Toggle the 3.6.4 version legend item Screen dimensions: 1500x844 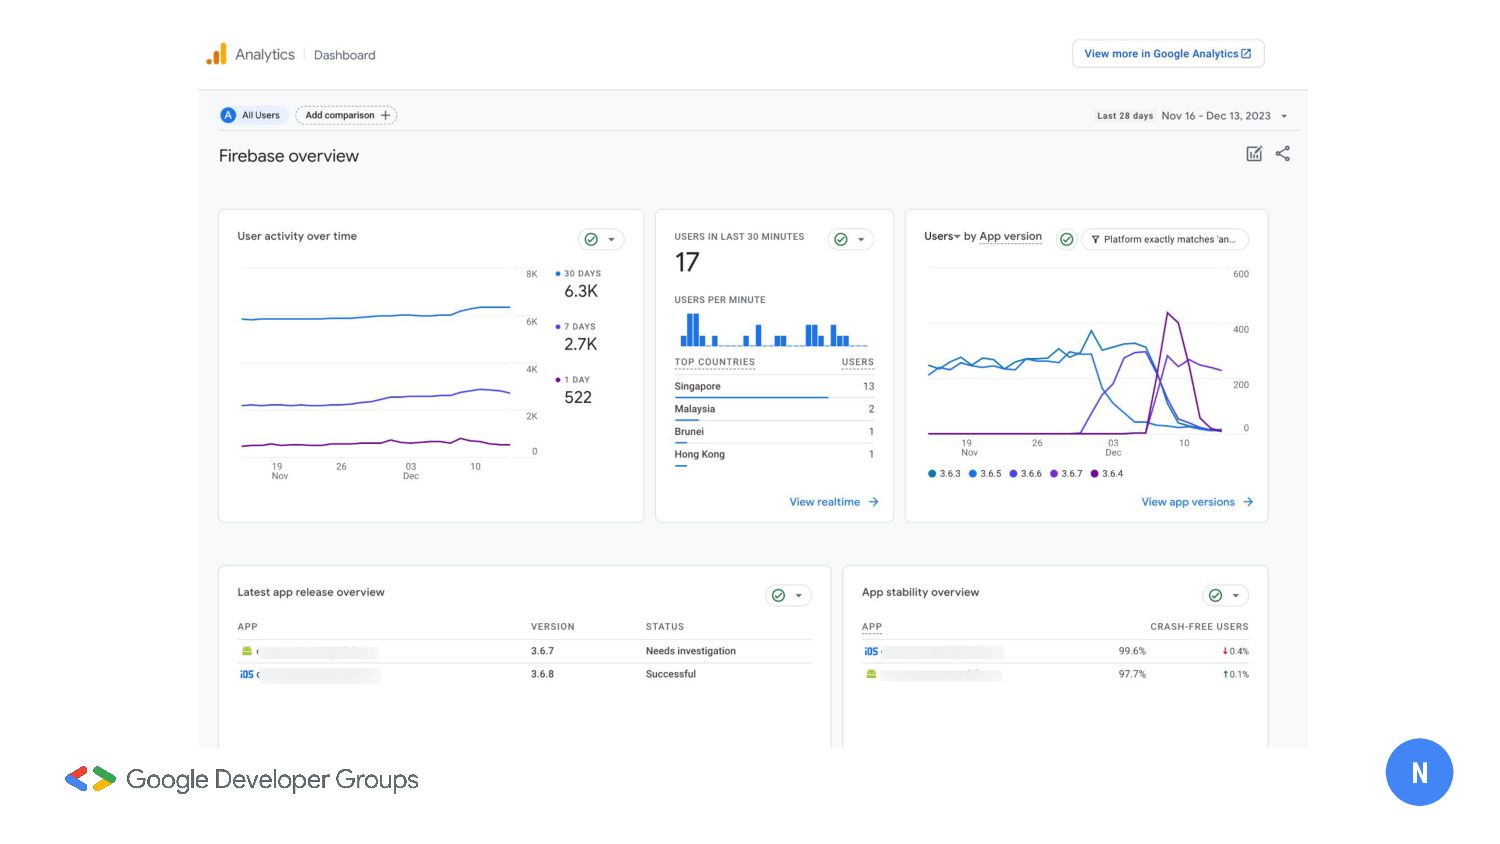point(1107,474)
